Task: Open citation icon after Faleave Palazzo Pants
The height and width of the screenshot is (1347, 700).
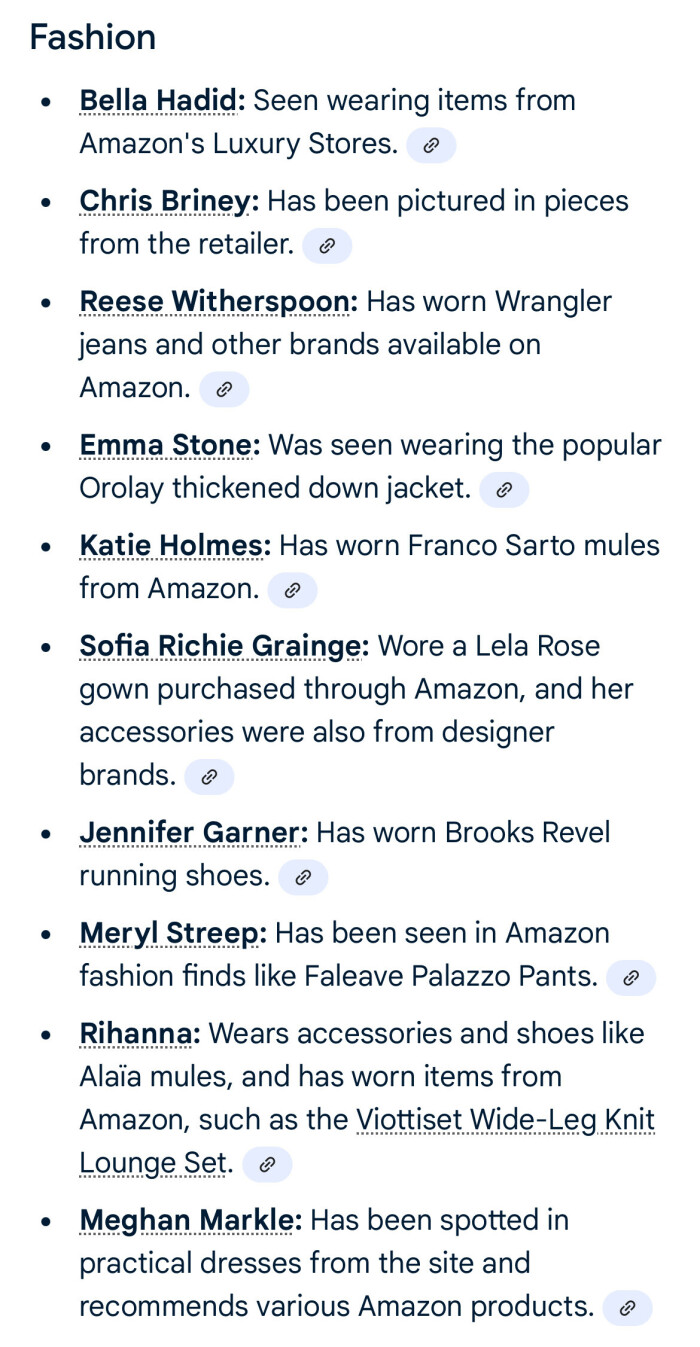Action: click(630, 977)
